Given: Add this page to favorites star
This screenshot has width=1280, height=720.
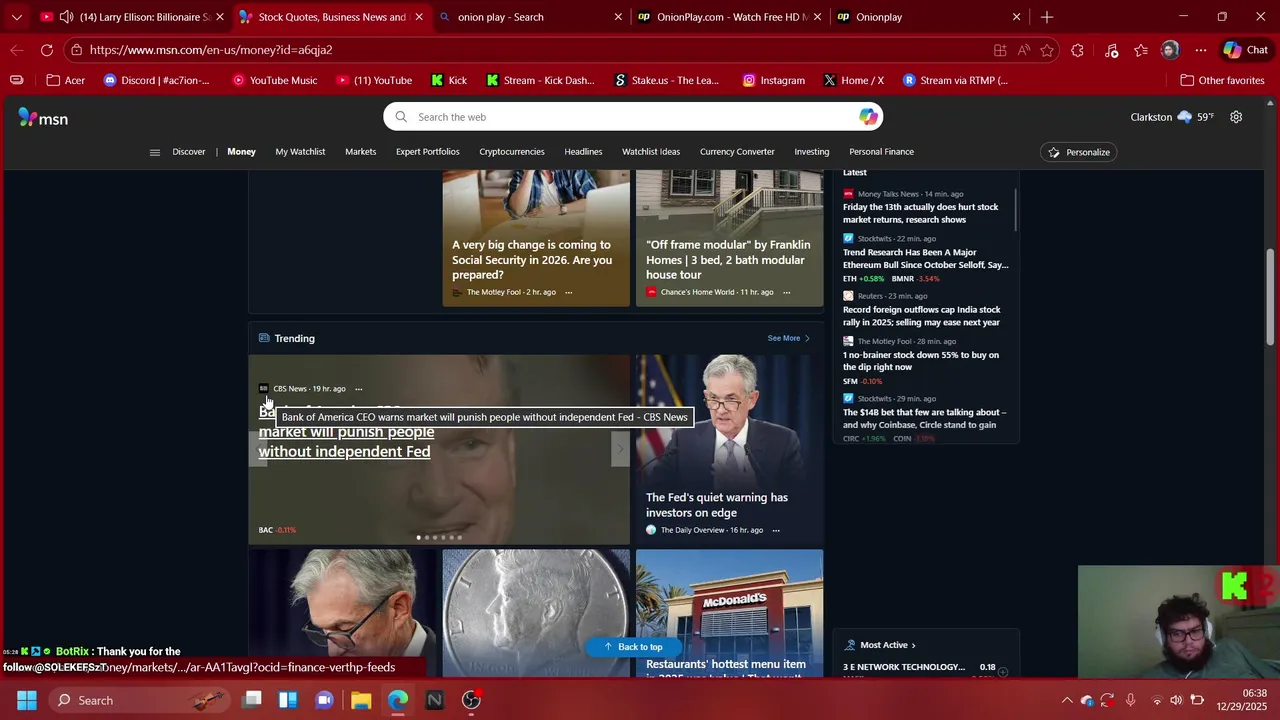Looking at the screenshot, I should tap(1047, 50).
